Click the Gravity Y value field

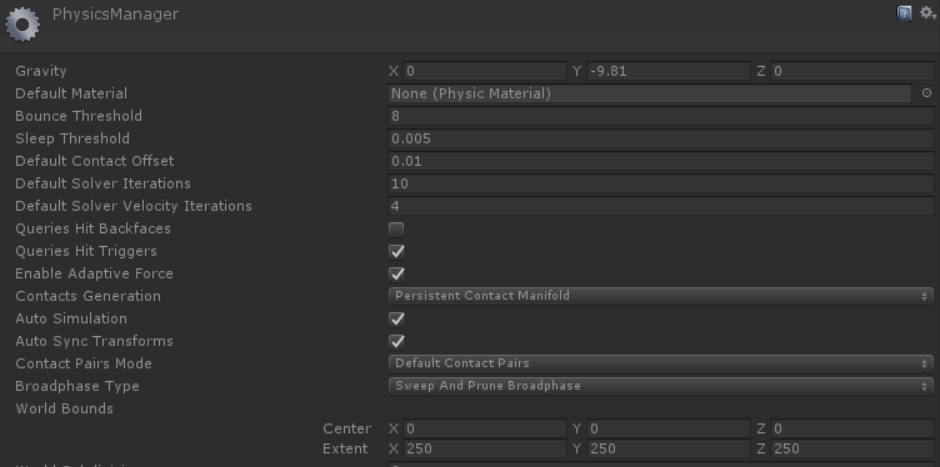pos(668,71)
